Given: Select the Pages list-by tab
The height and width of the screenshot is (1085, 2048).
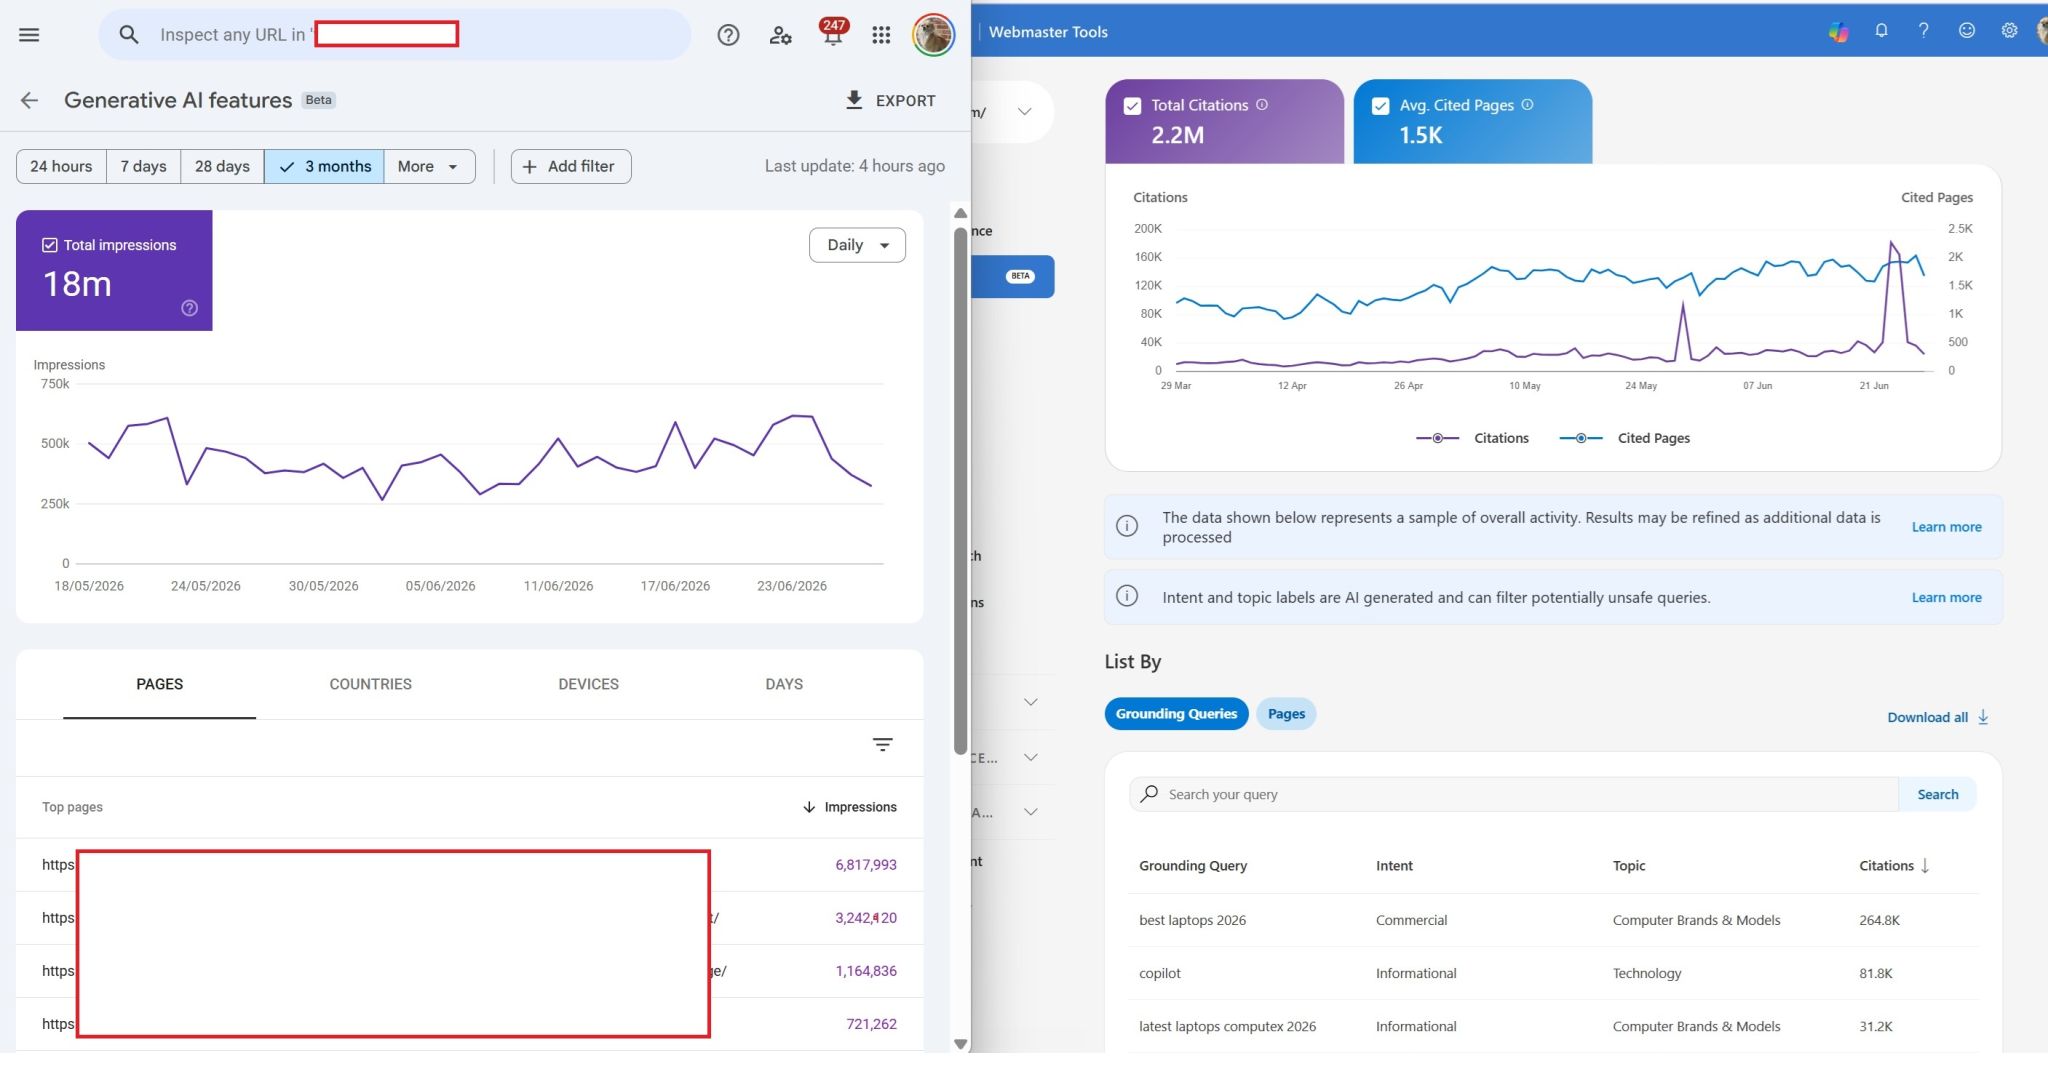Looking at the screenshot, I should 1286,714.
